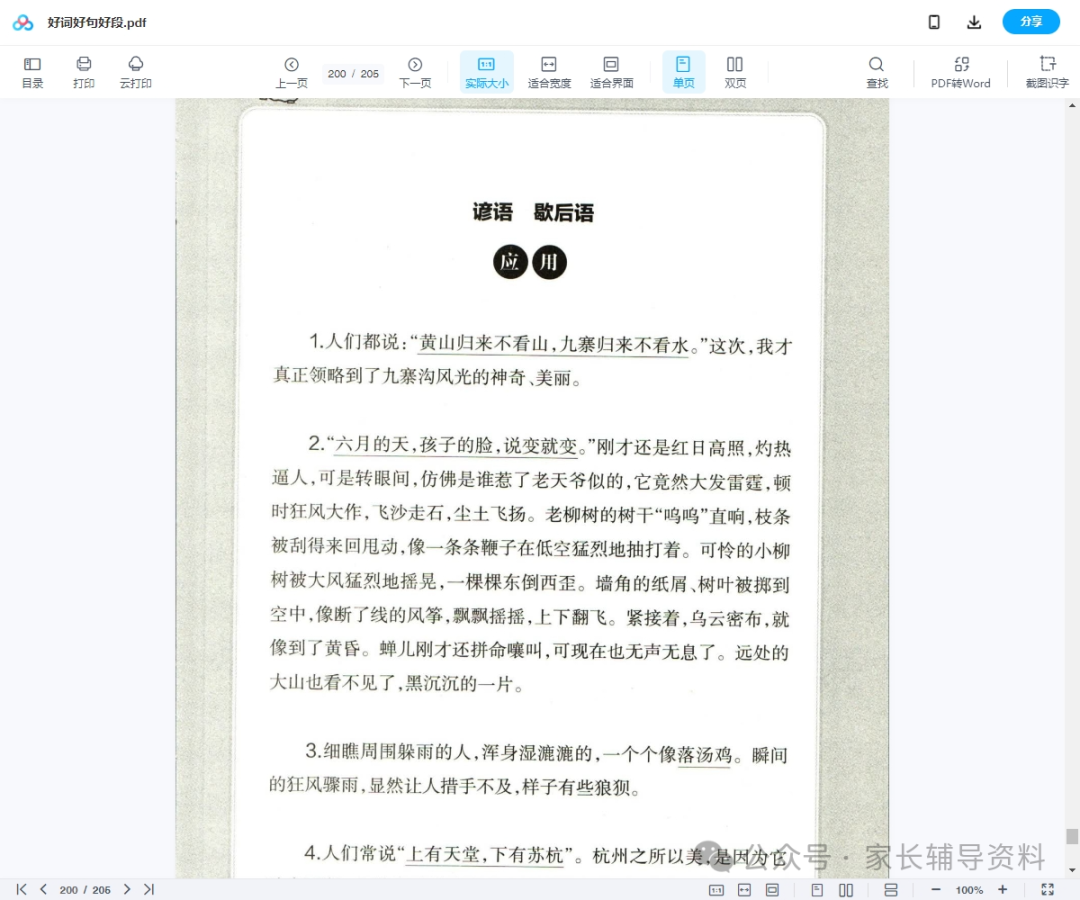This screenshot has height=900, width=1080.
Task: Toggle continuous scroll layout in the bottom bar
Action: (x=891, y=890)
